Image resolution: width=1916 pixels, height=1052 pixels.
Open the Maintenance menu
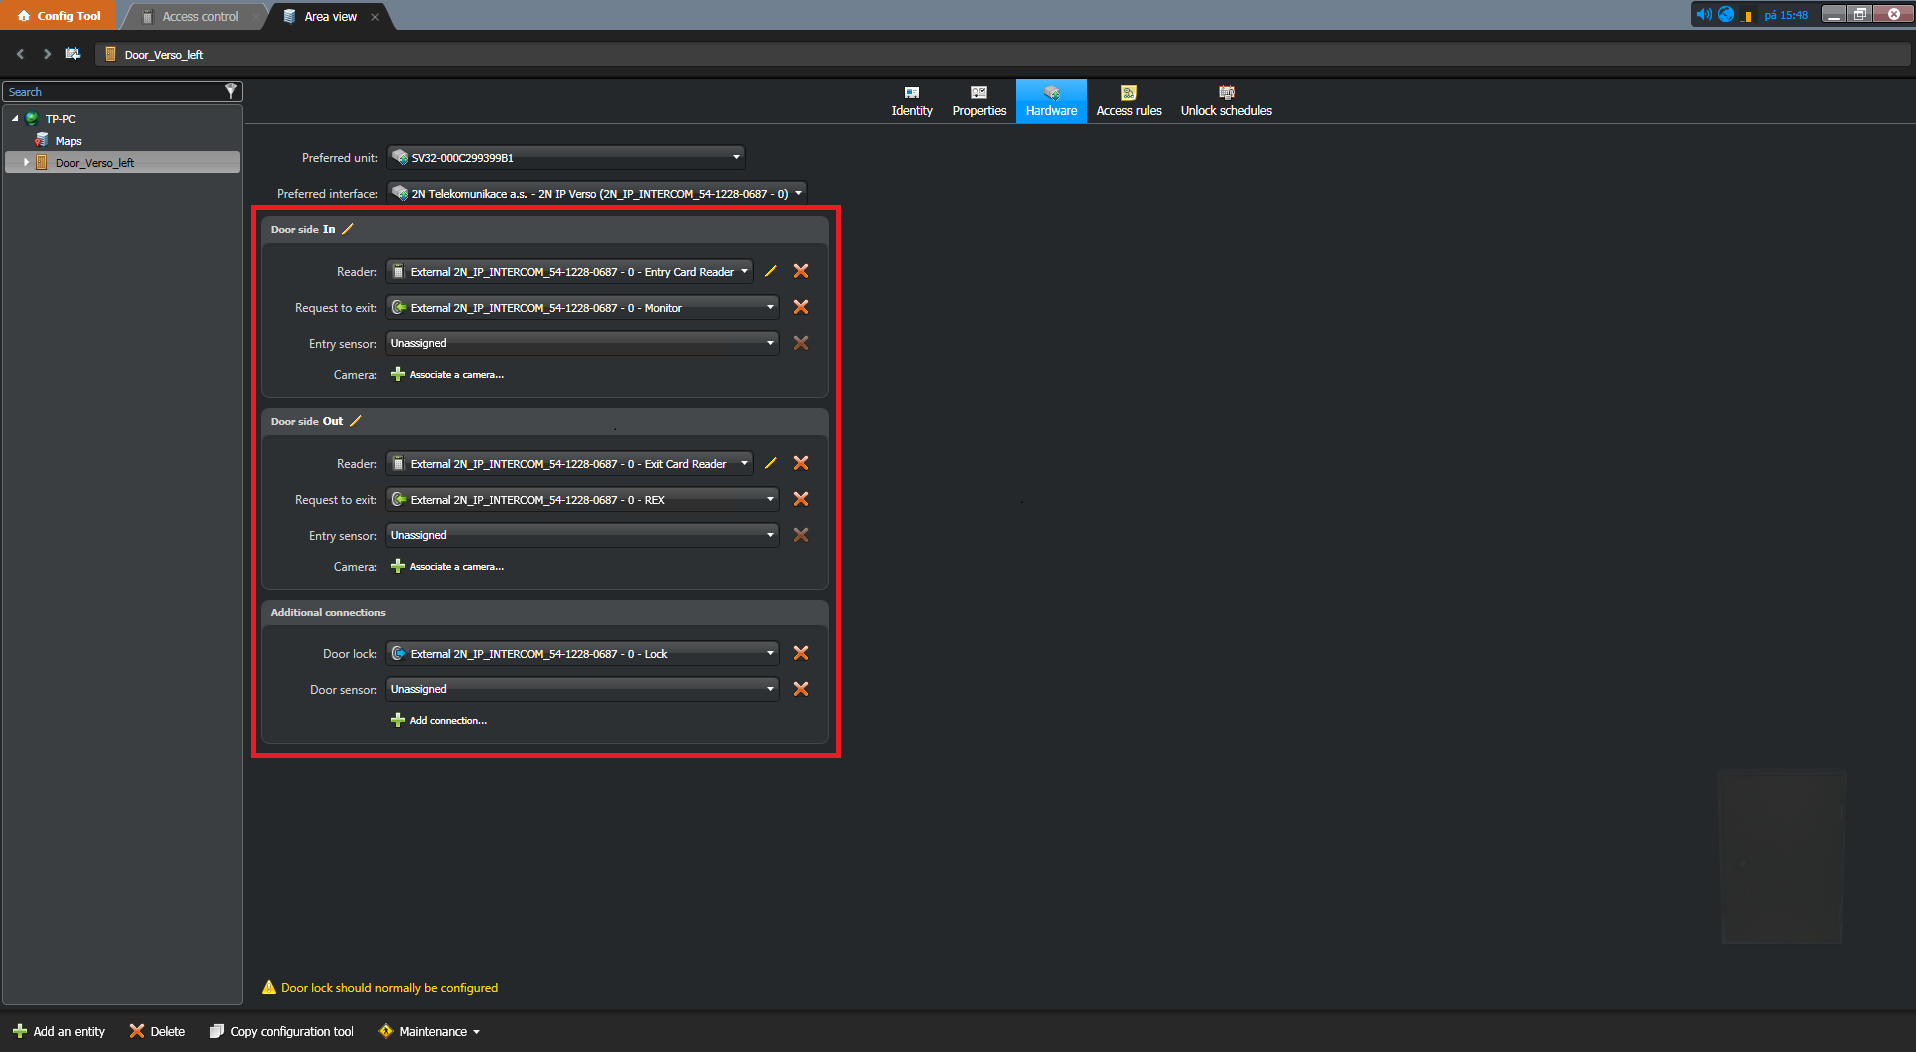pyautogui.click(x=430, y=1031)
